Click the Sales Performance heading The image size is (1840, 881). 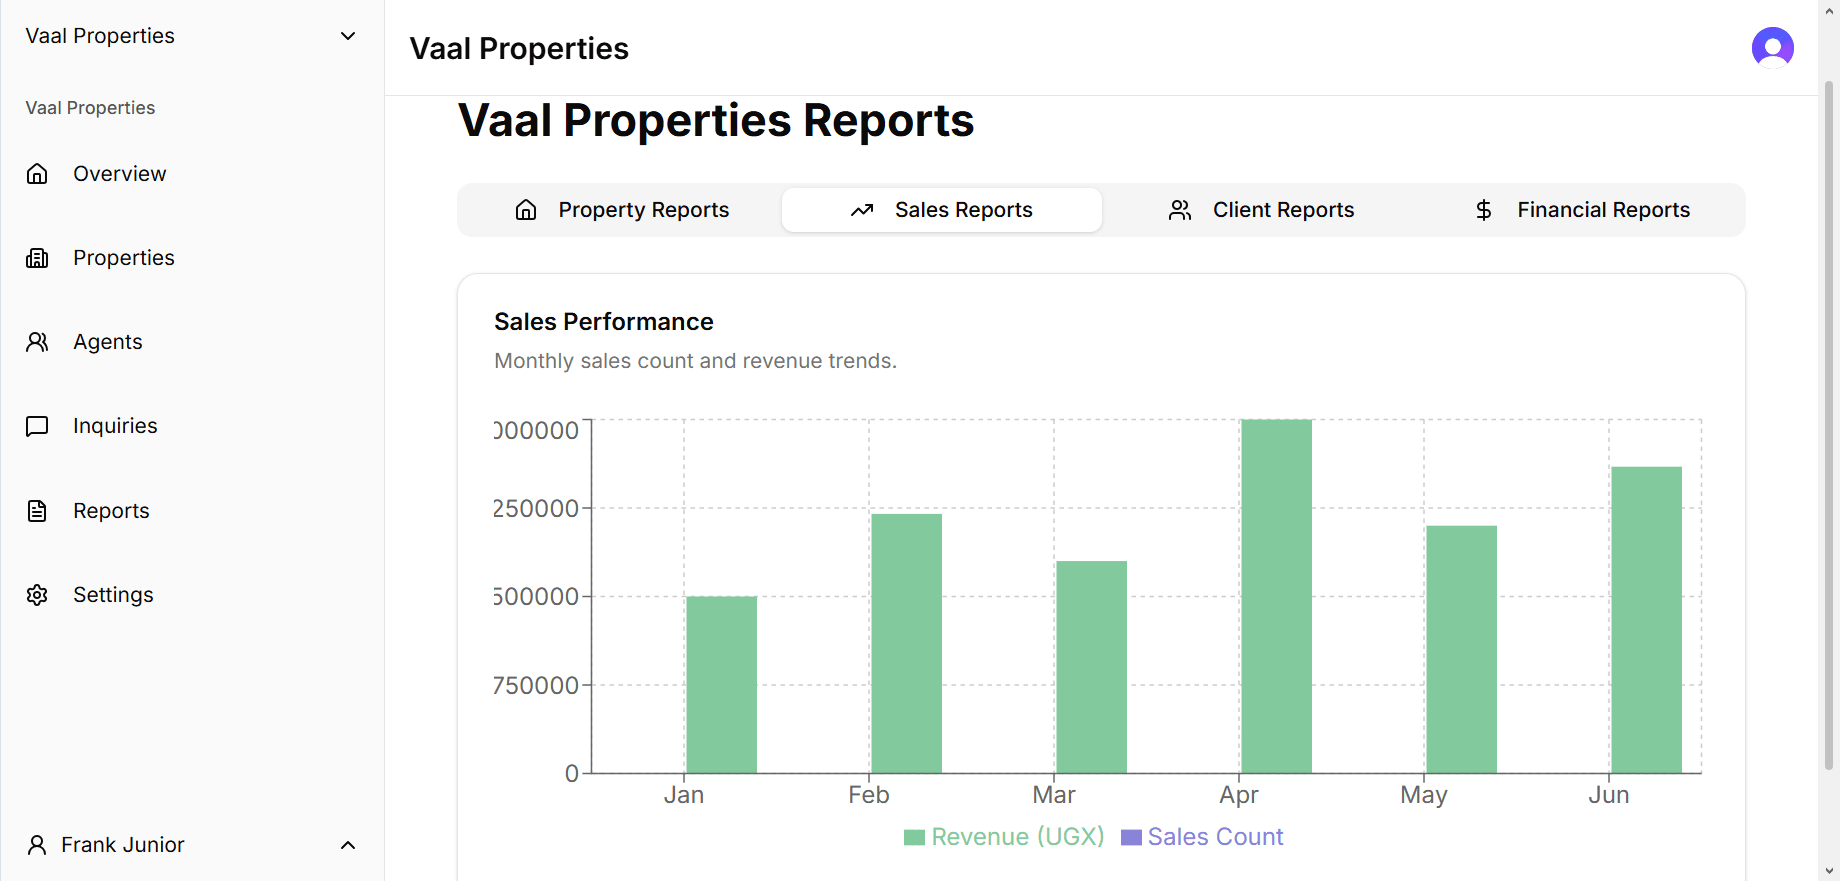coord(604,322)
